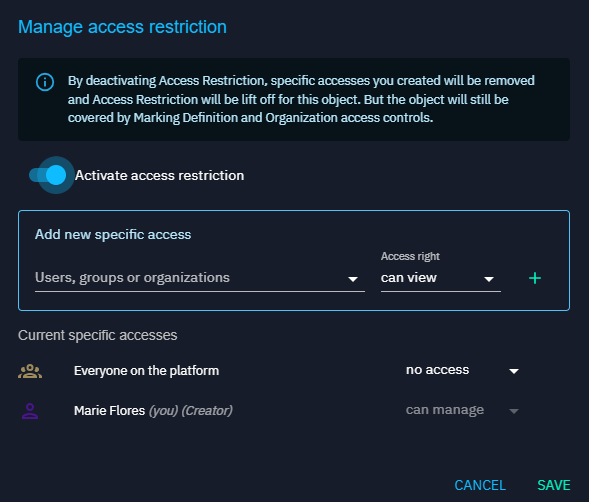Click the Add new specific access heading
Image resolution: width=589 pixels, height=502 pixels.
[113, 234]
